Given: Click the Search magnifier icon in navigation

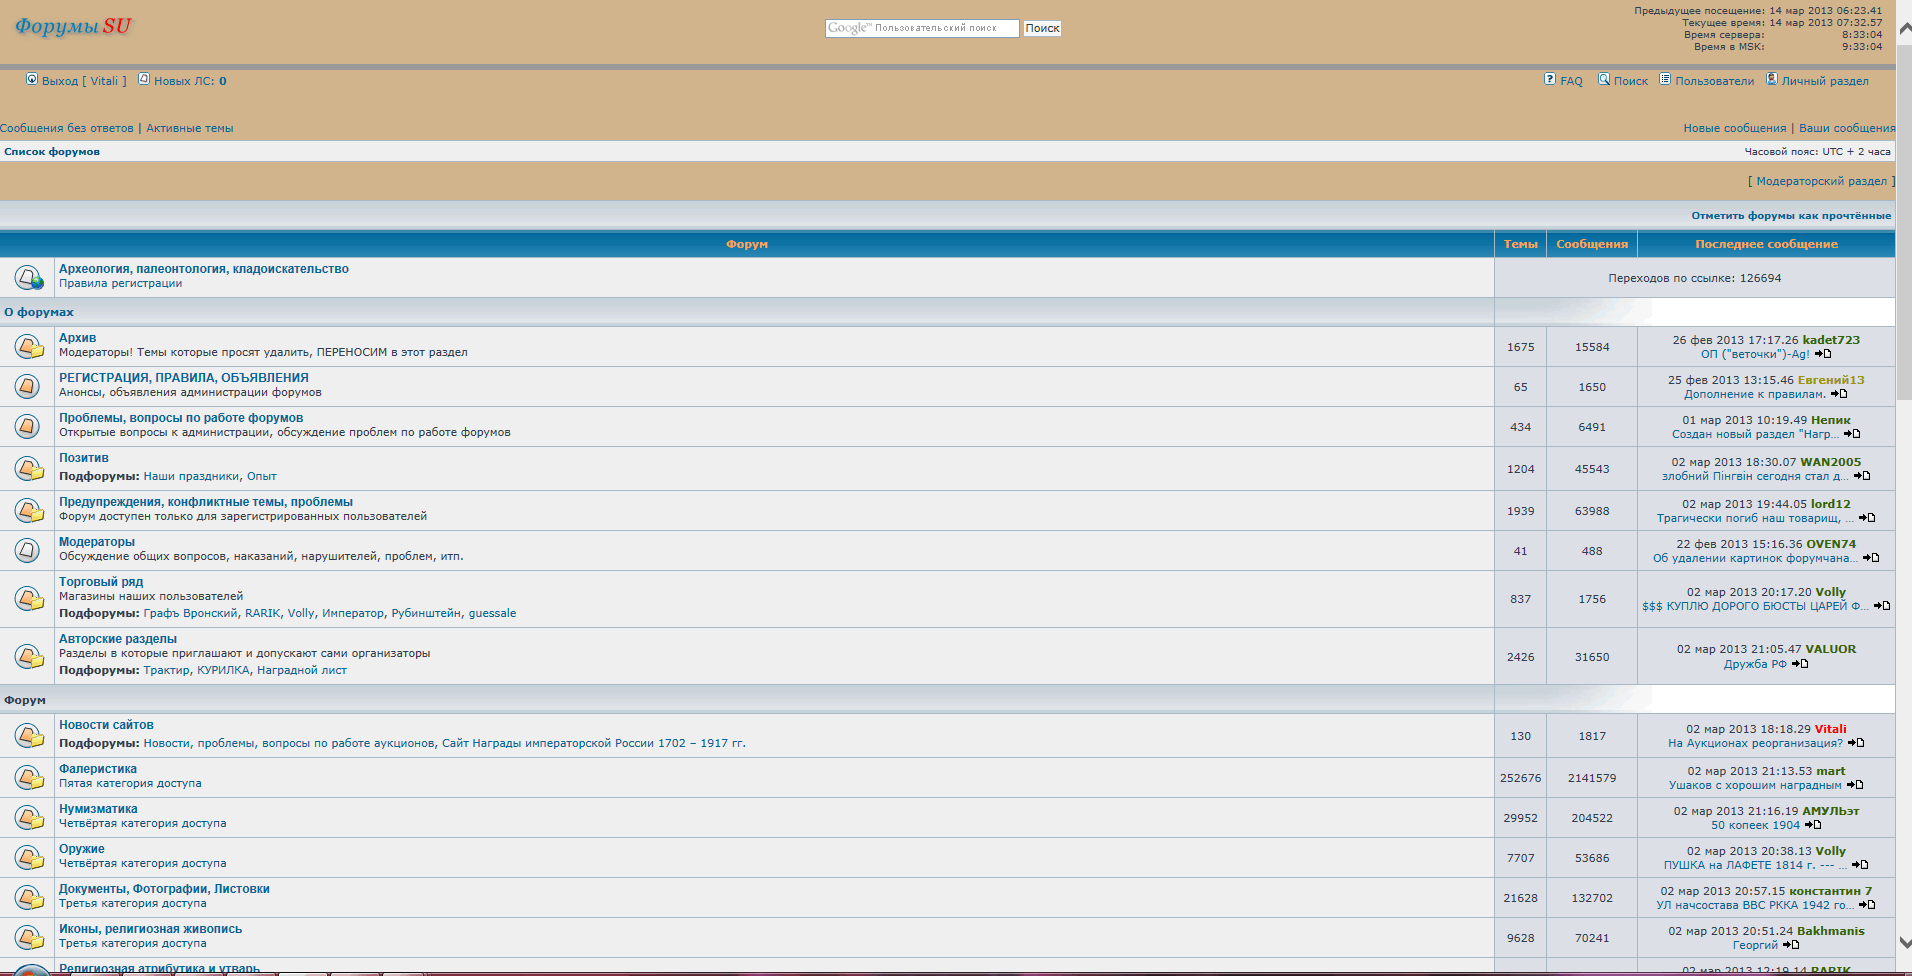Looking at the screenshot, I should [x=1603, y=79].
